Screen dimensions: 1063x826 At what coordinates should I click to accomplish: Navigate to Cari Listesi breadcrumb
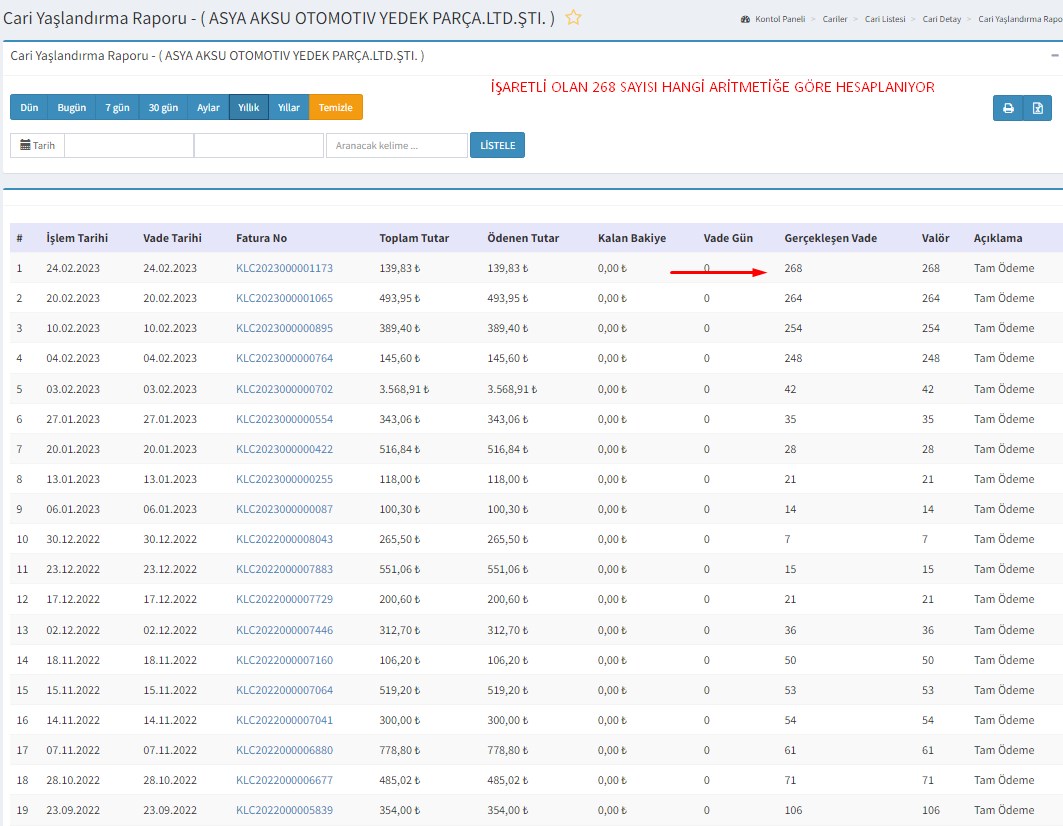click(887, 19)
